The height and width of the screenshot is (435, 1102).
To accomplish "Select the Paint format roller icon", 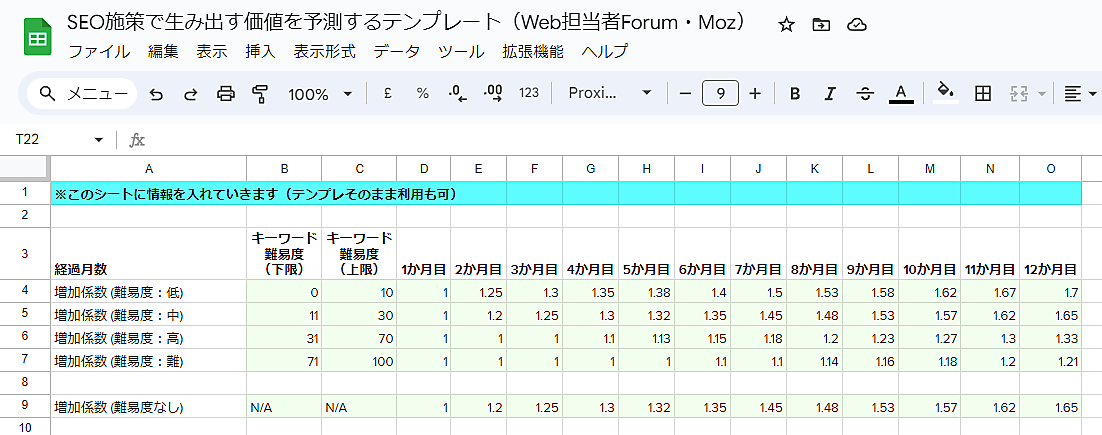I will pos(260,94).
